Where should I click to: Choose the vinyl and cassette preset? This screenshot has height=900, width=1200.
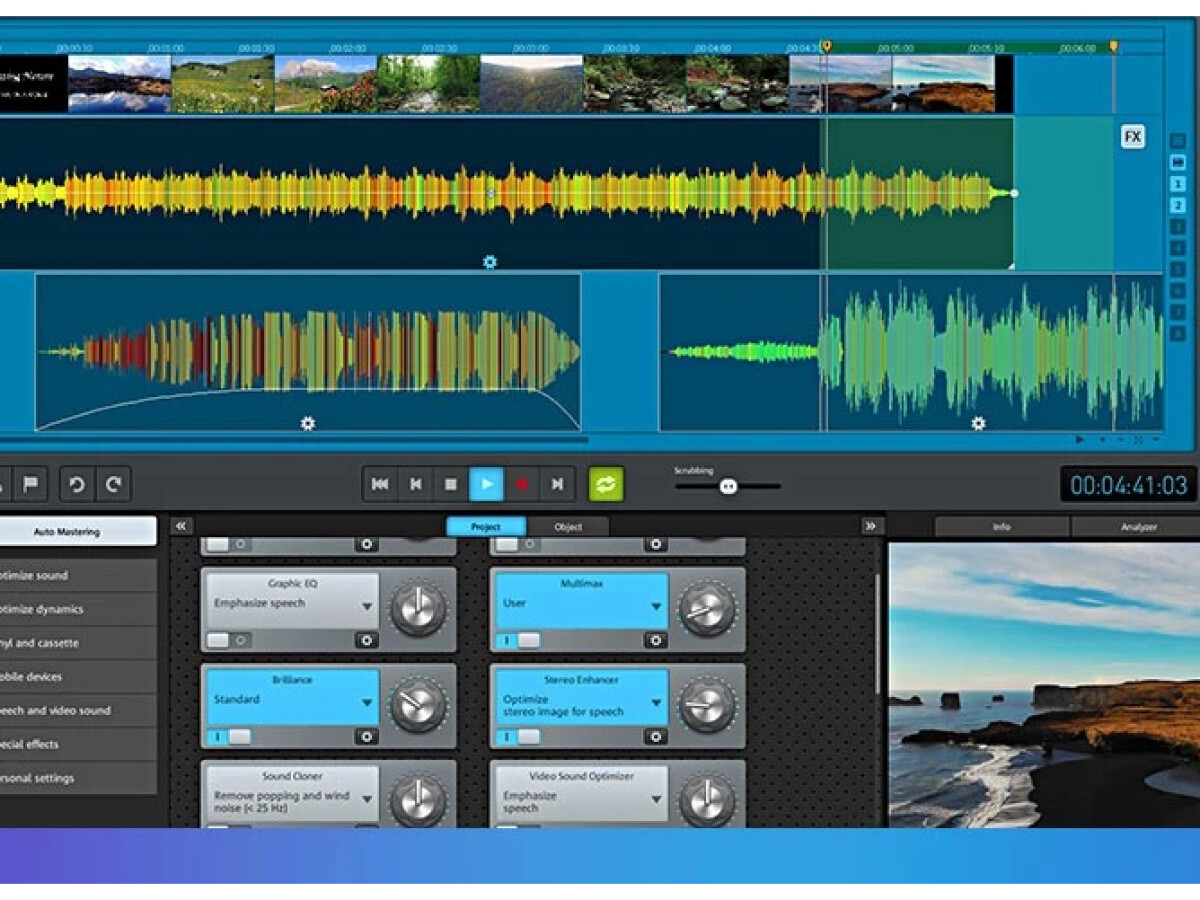[78, 643]
